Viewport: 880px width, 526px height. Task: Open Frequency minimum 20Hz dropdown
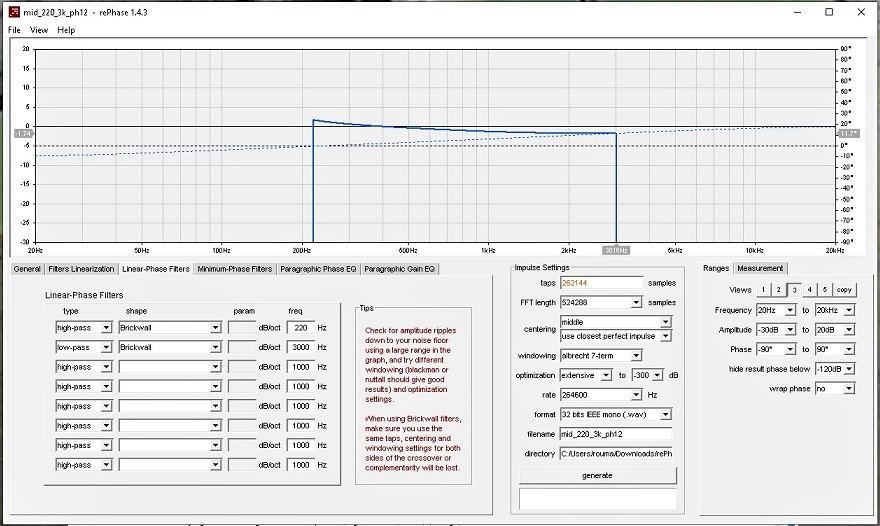[790, 310]
